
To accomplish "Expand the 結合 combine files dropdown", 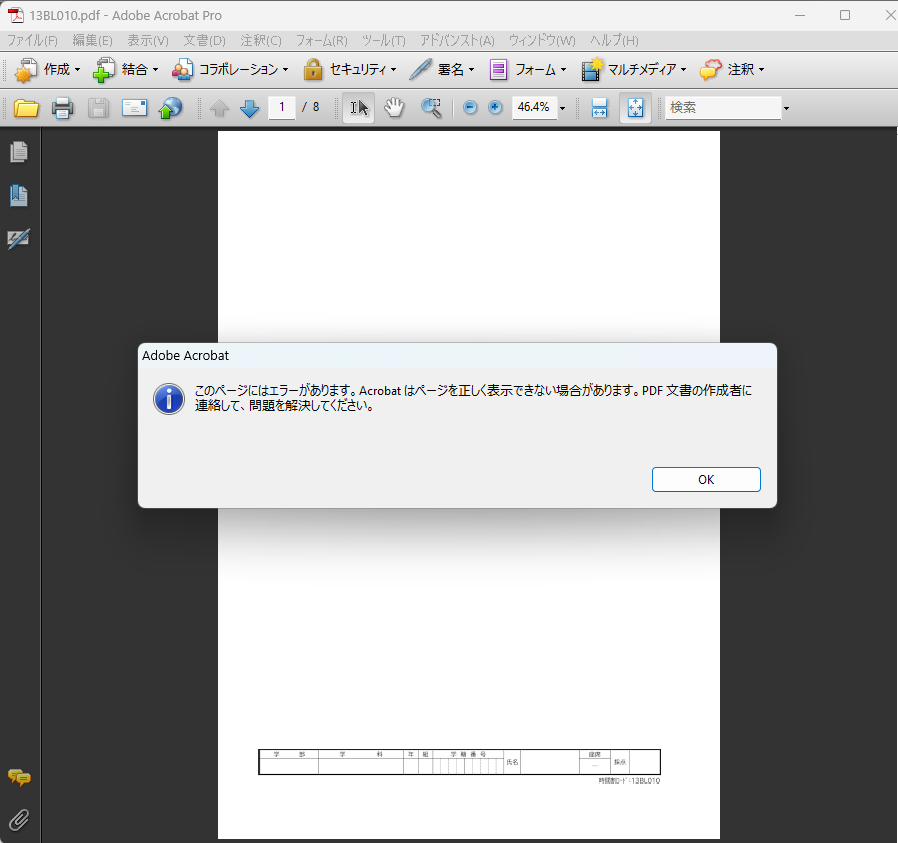I will point(155,70).
